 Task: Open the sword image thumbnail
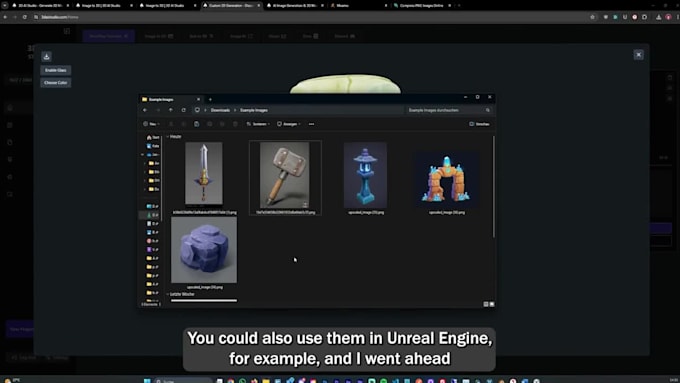(204, 173)
